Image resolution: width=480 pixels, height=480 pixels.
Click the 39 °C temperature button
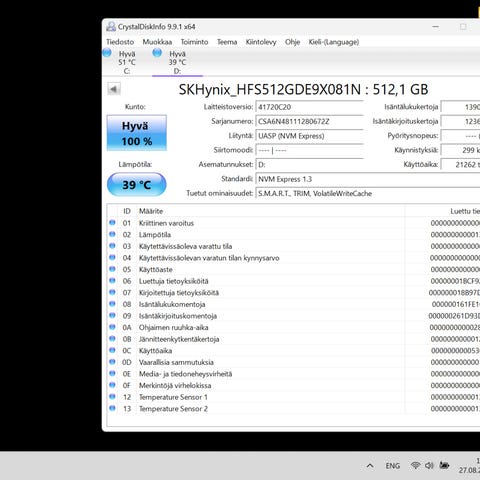137,185
